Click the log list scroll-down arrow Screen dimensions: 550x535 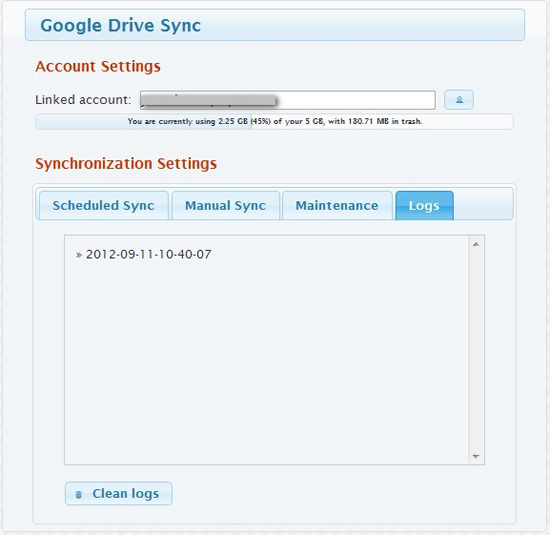coord(476,456)
